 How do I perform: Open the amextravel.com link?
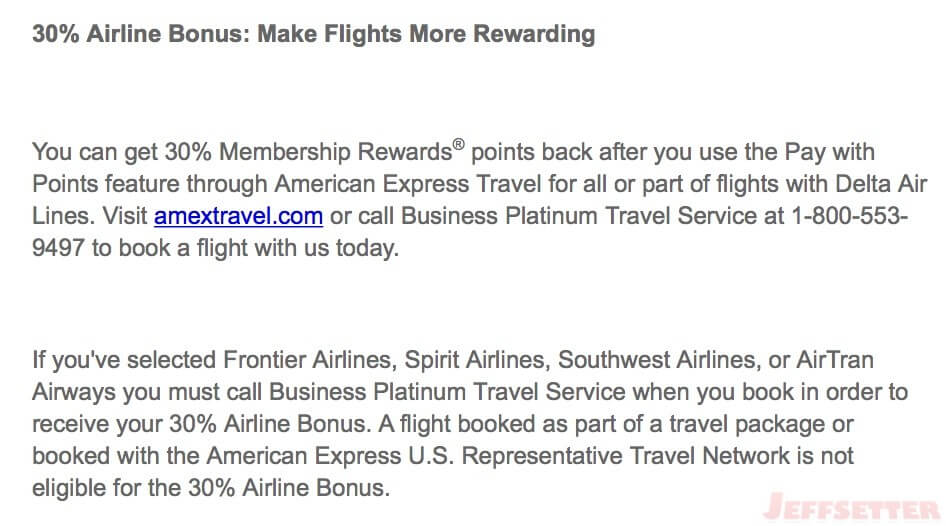click(x=238, y=216)
